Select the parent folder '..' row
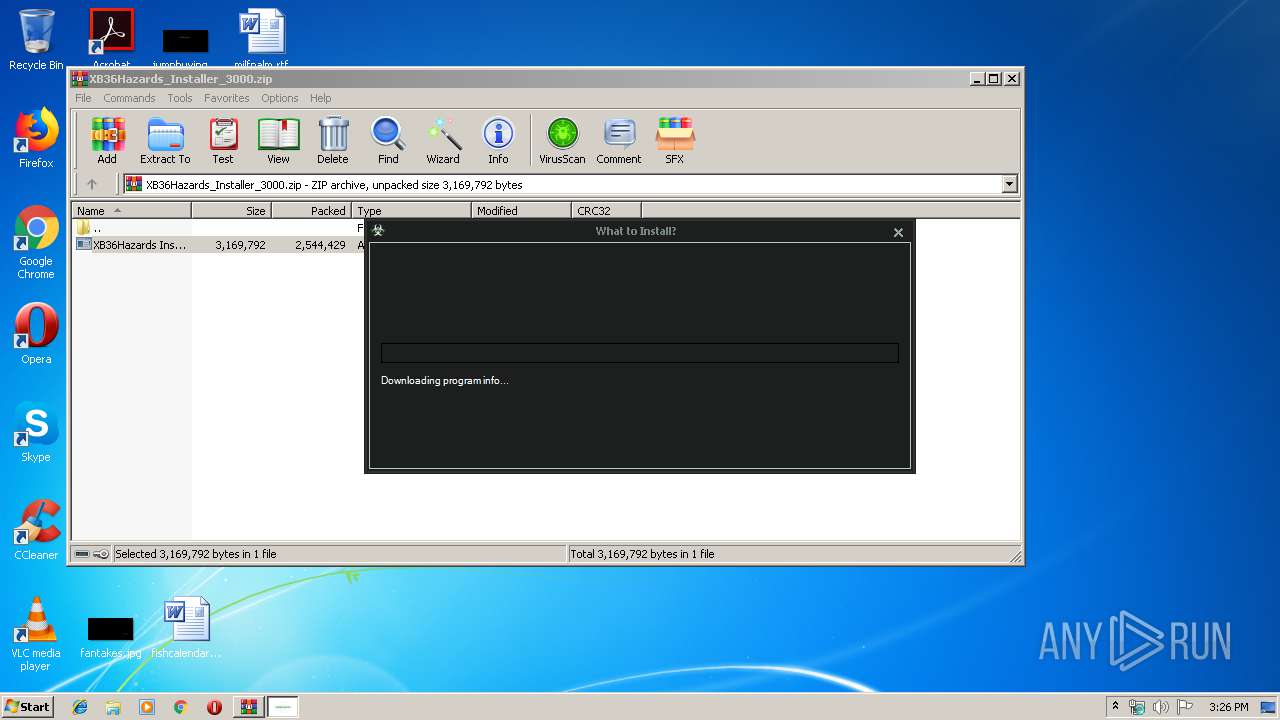The image size is (1280, 720). point(88,228)
